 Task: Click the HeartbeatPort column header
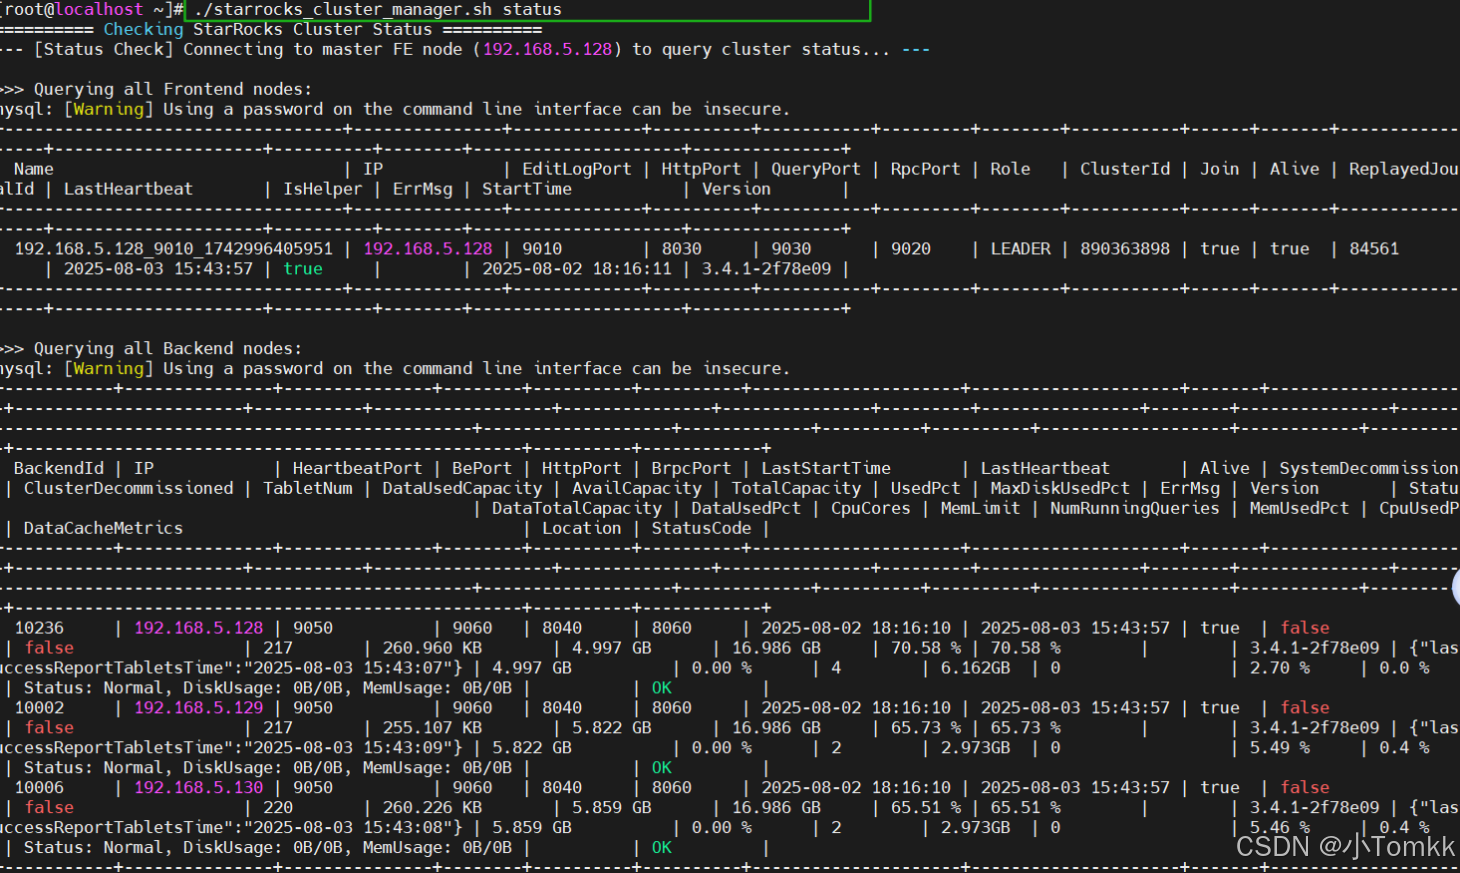357,469
